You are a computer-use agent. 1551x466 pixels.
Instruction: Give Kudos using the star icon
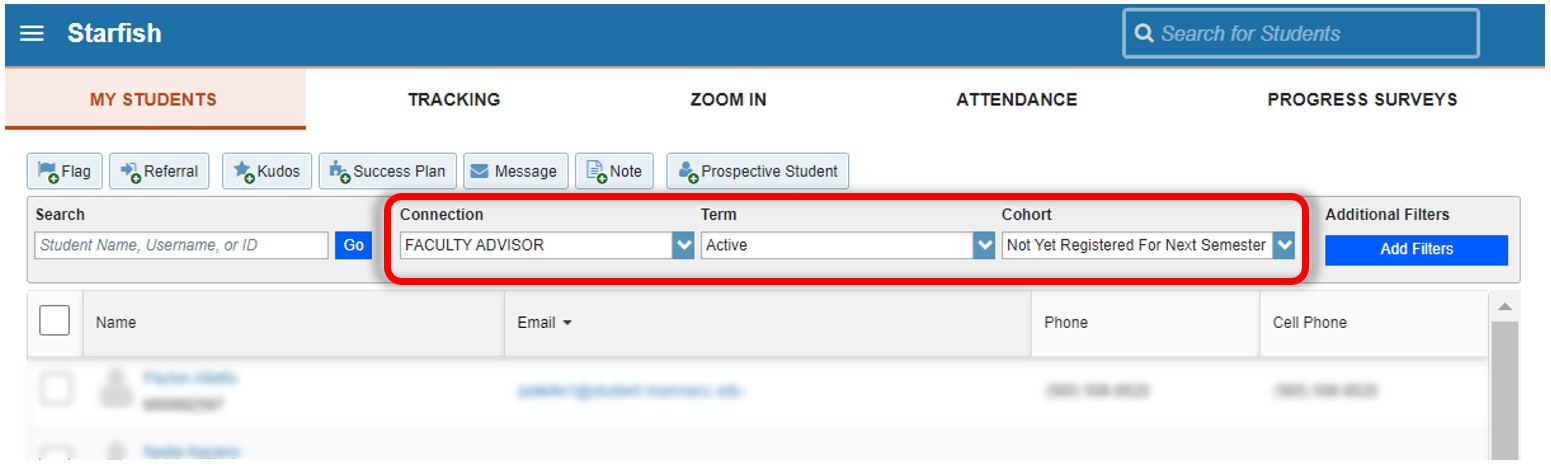point(244,171)
